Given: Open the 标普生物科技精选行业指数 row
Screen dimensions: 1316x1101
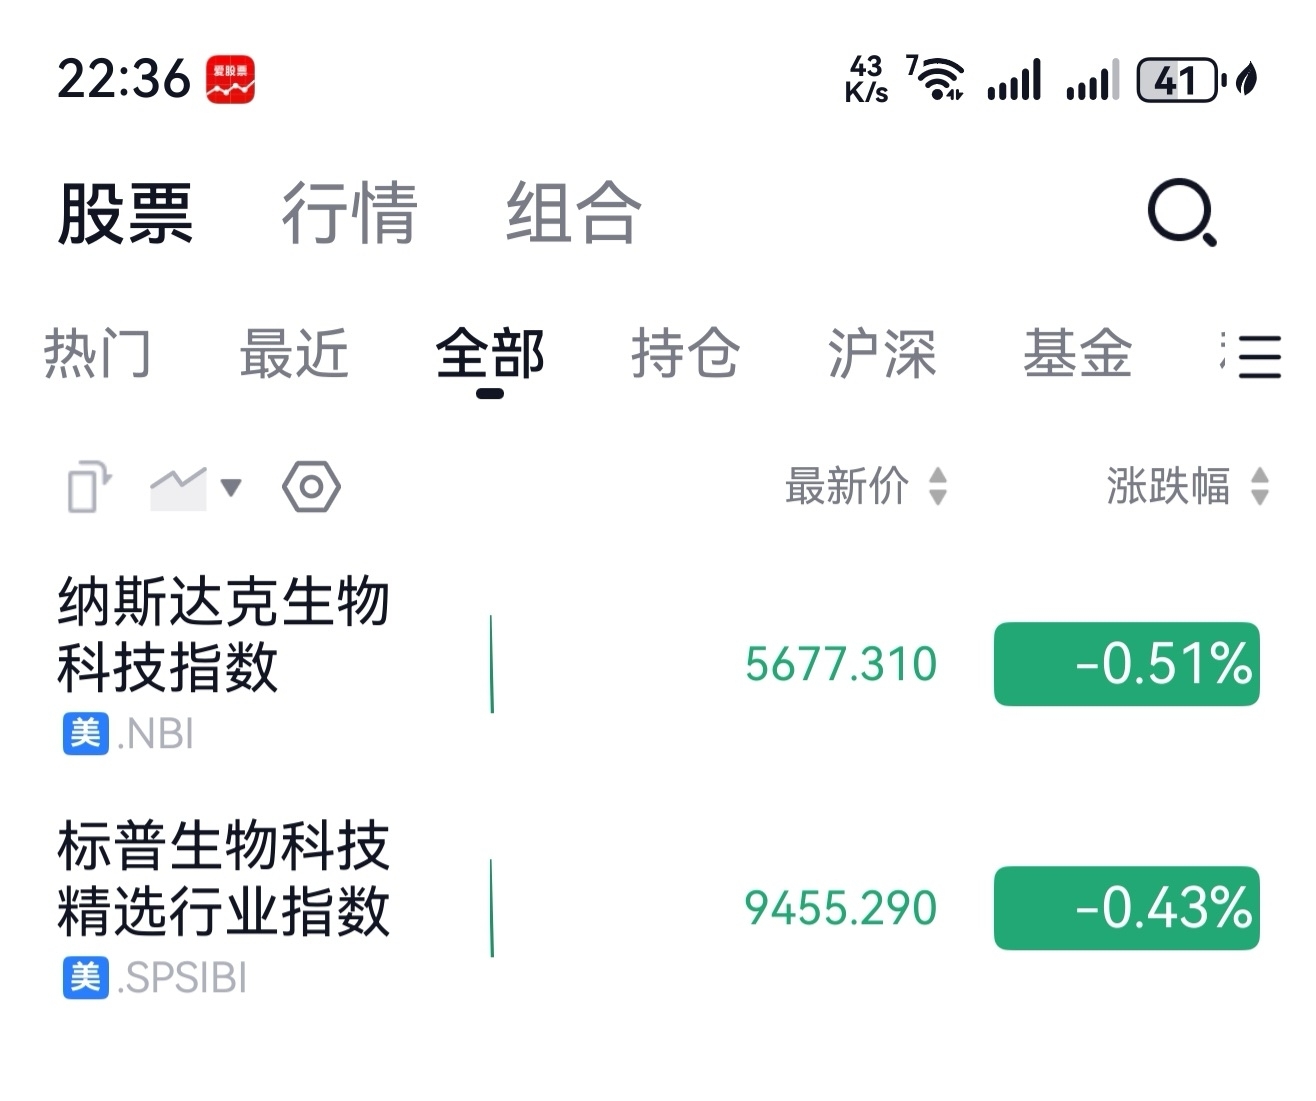Looking at the screenshot, I should [658, 908].
